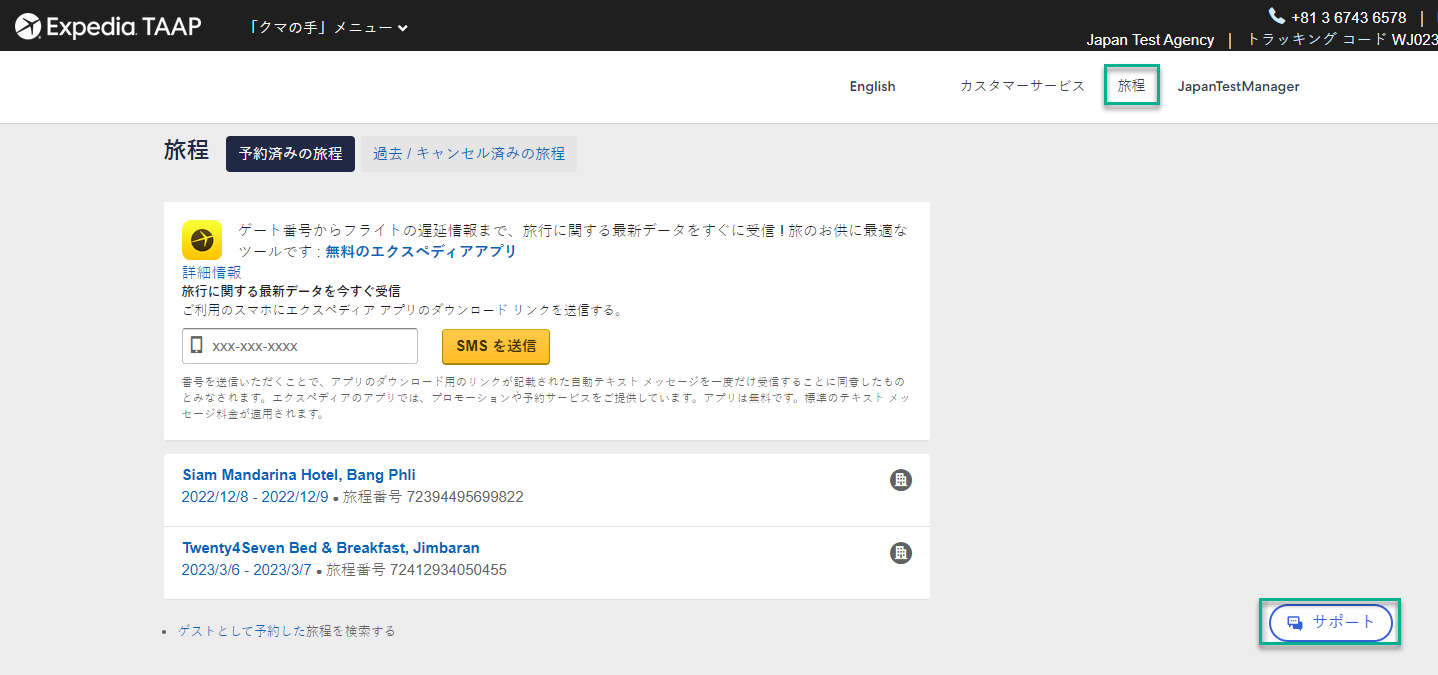
Task: Click dates 2023/3/6 - 2023/3/7
Action: 247,570
